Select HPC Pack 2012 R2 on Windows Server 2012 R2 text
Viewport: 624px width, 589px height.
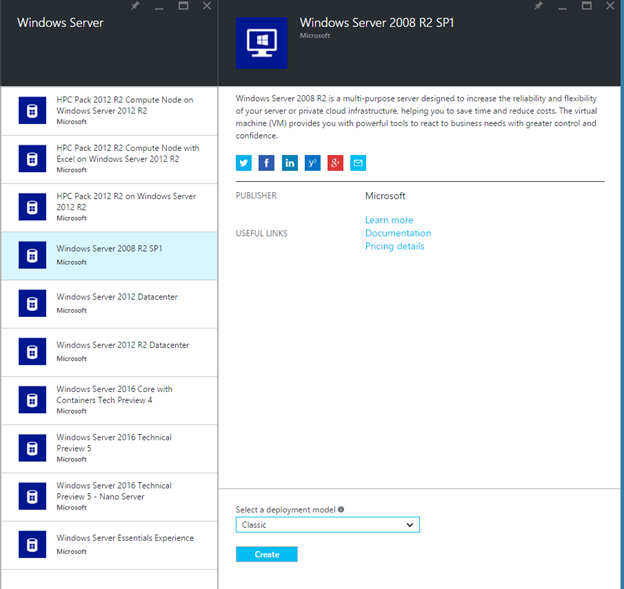(126, 201)
